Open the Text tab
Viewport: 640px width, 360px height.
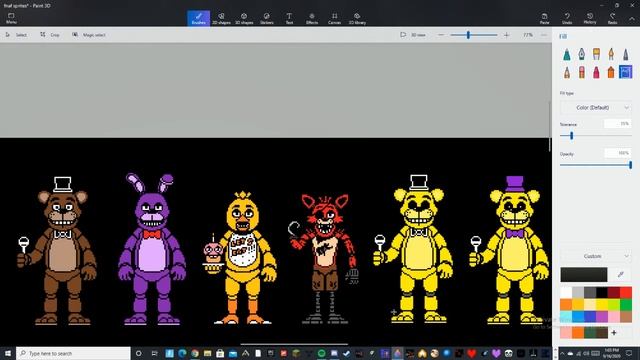(x=289, y=18)
